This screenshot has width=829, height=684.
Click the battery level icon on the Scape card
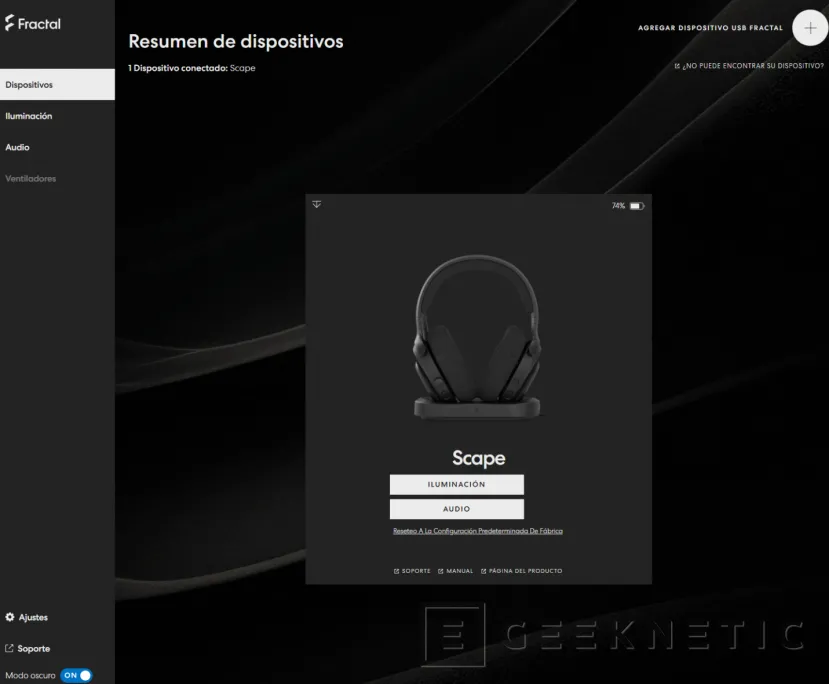636,206
